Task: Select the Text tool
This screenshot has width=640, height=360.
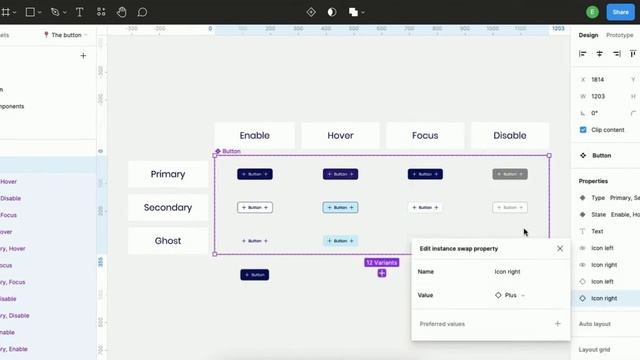Action: click(80, 12)
